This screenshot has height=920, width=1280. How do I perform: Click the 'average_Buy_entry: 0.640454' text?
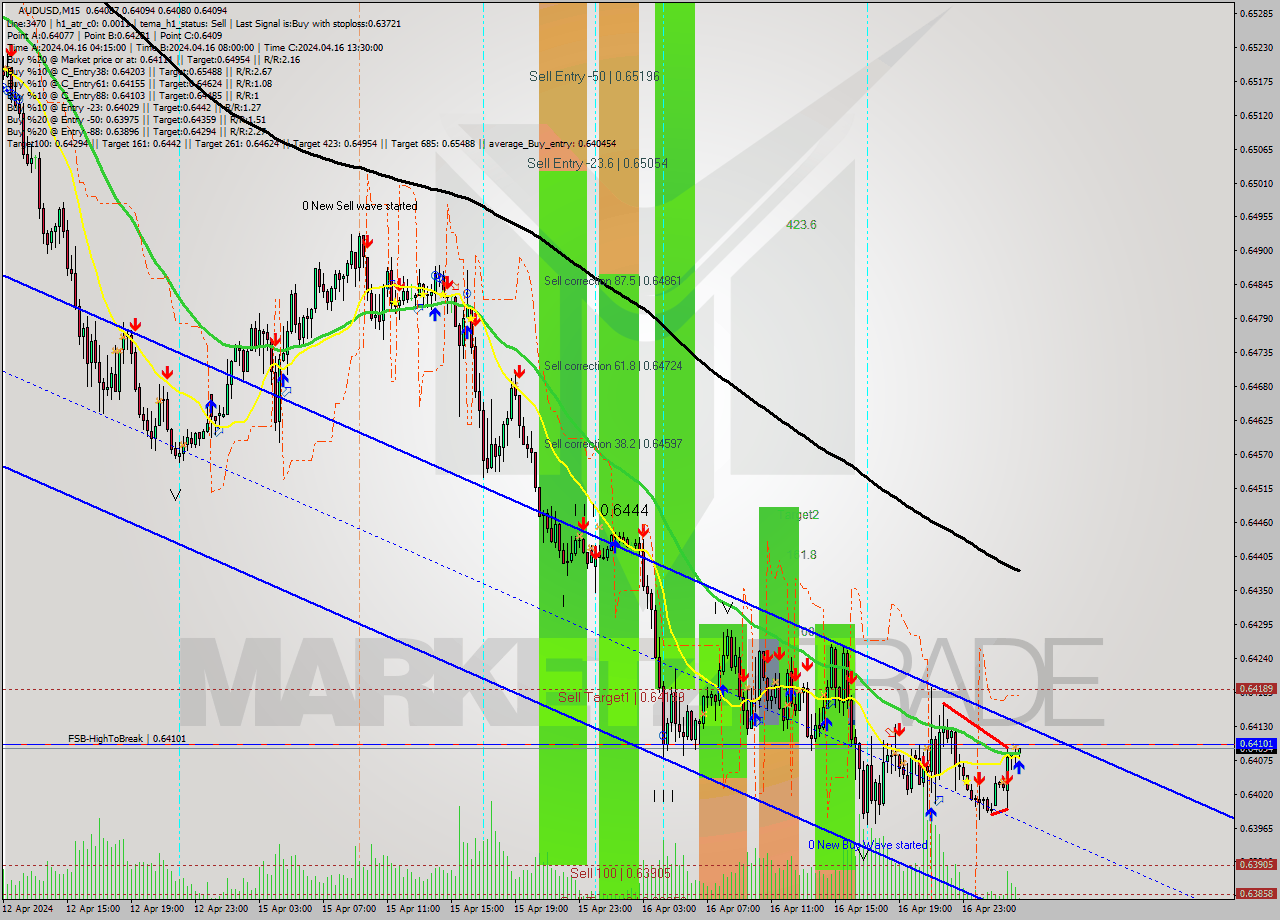[552, 143]
